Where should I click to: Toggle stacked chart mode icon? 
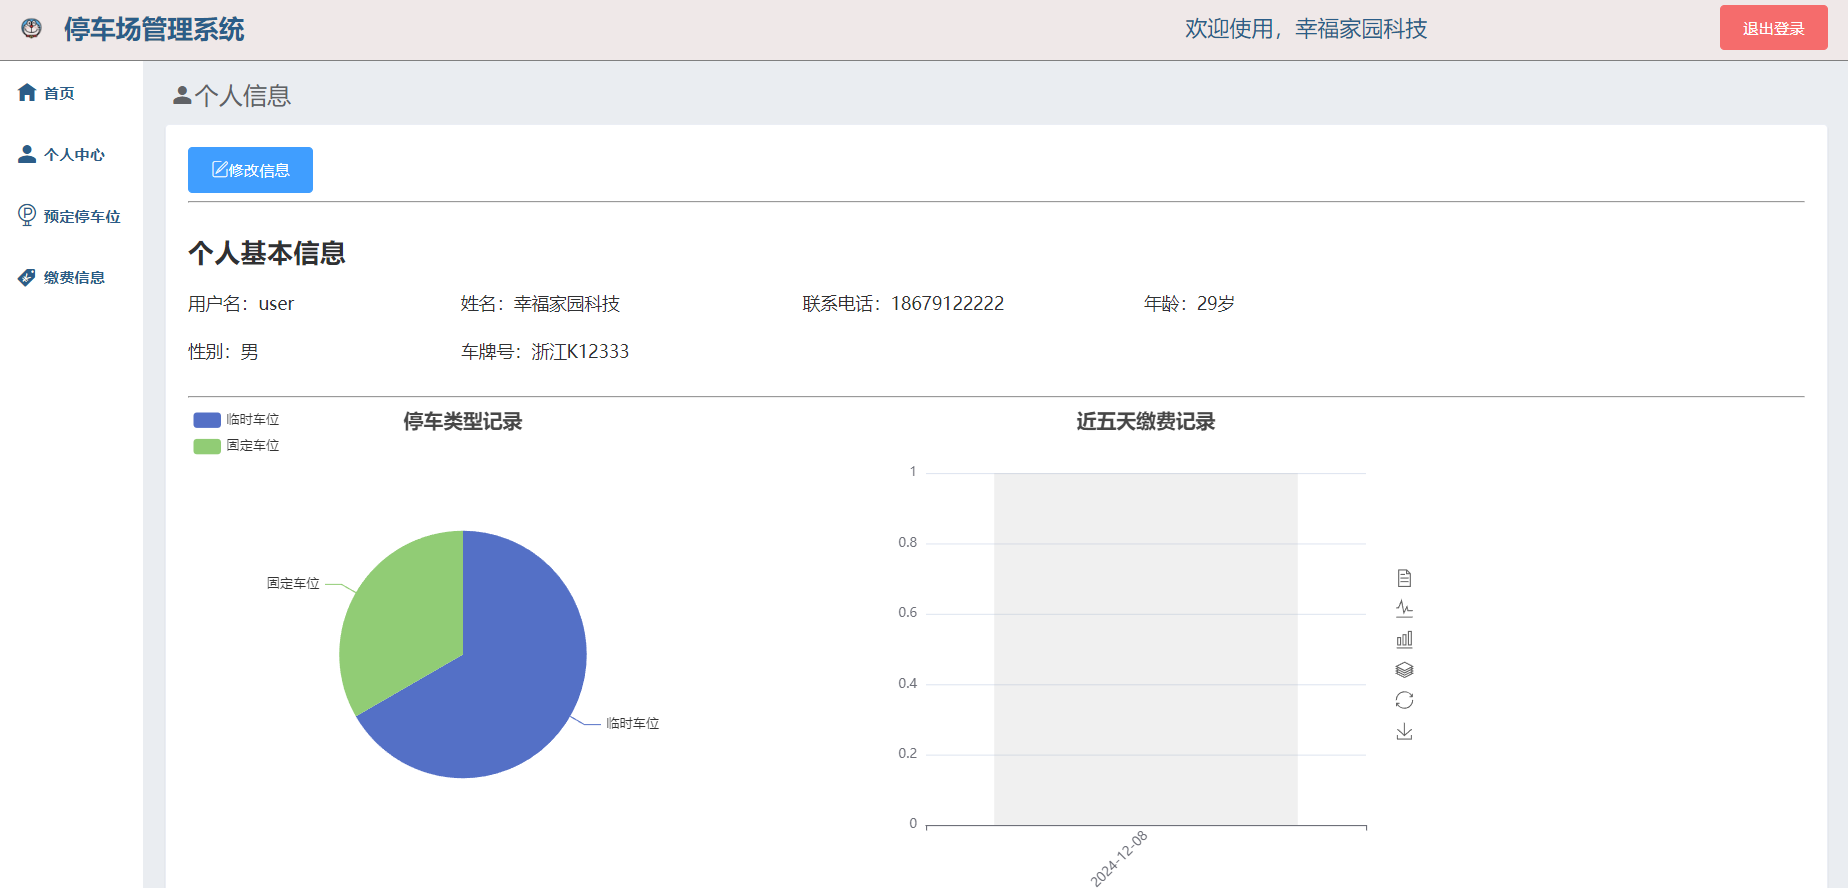[x=1404, y=670]
